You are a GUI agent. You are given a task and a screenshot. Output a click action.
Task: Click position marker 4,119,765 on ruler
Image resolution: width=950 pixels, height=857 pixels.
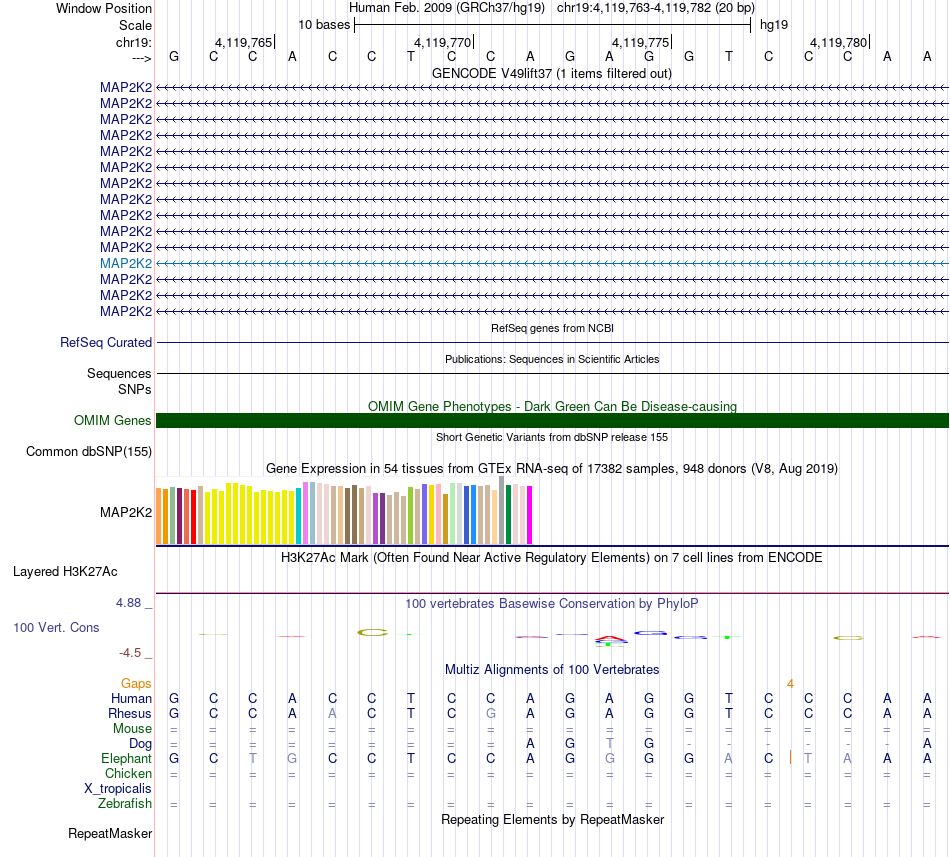coord(244,42)
